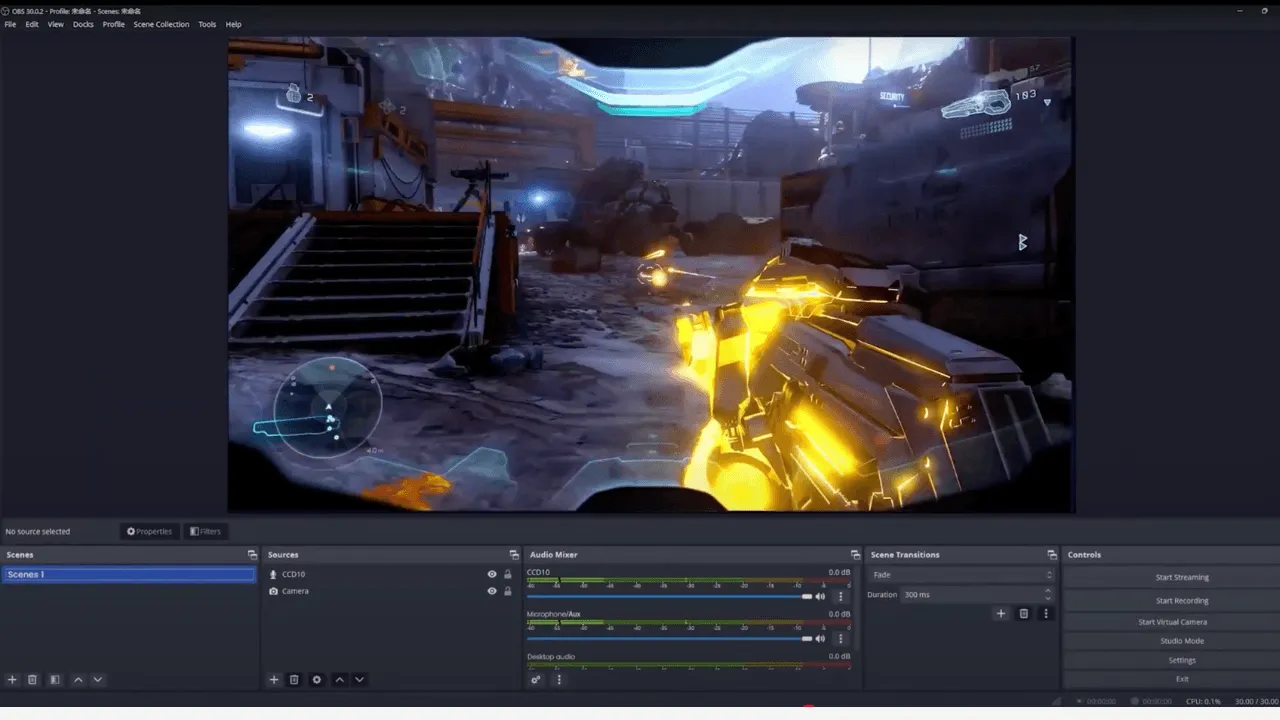1280x720 pixels.
Task: Select Scenes 1 in the scenes list
Action: point(128,574)
